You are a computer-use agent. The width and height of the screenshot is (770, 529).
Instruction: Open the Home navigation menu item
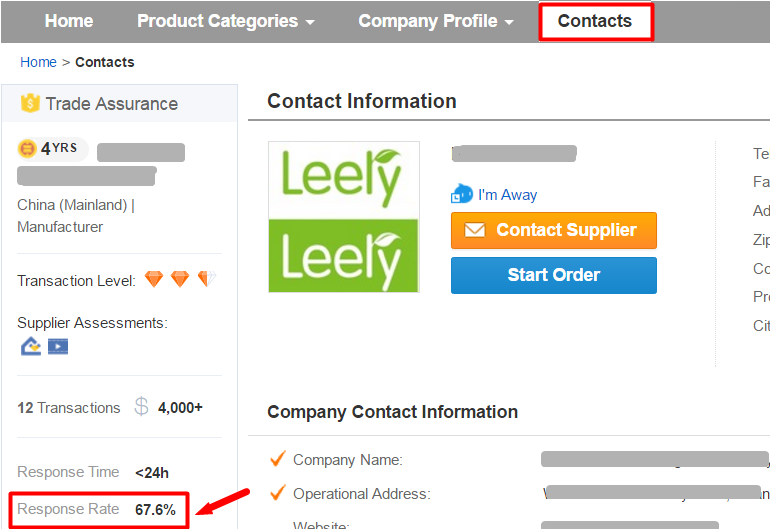[69, 21]
